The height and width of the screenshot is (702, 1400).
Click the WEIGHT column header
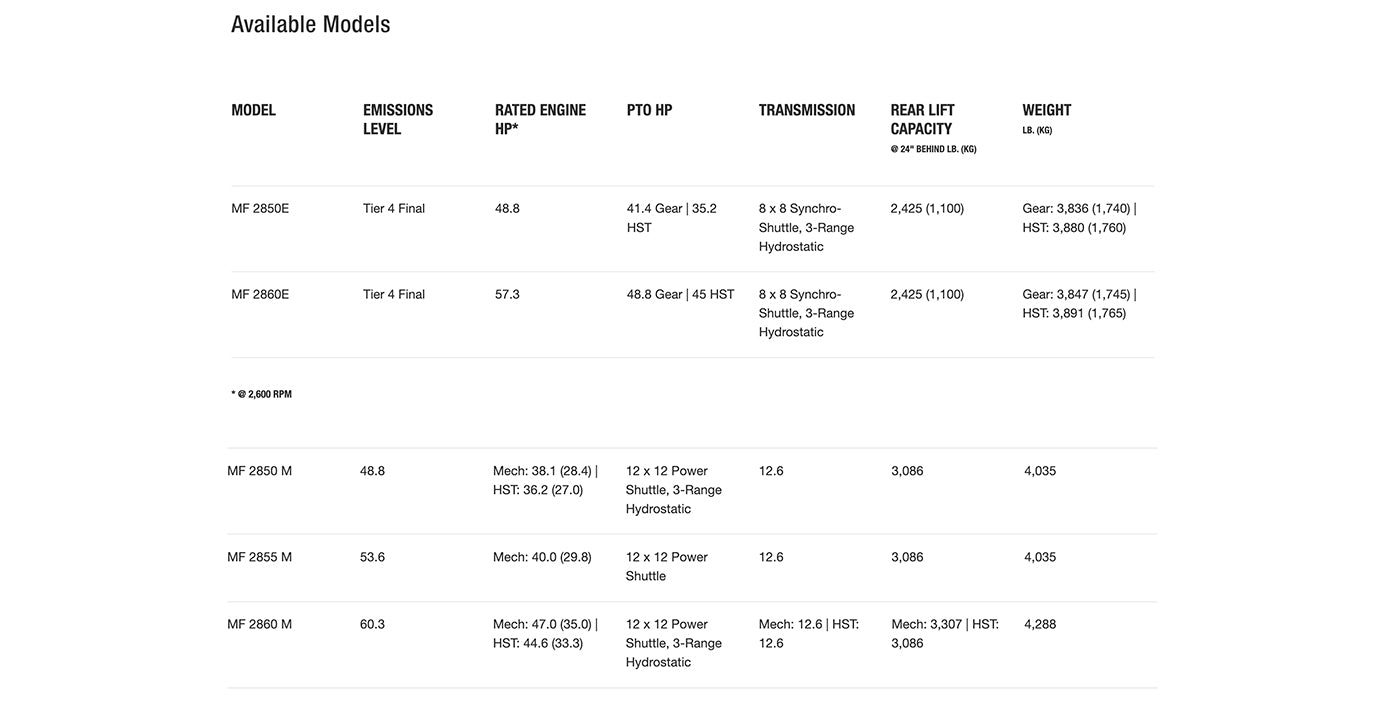point(1046,110)
